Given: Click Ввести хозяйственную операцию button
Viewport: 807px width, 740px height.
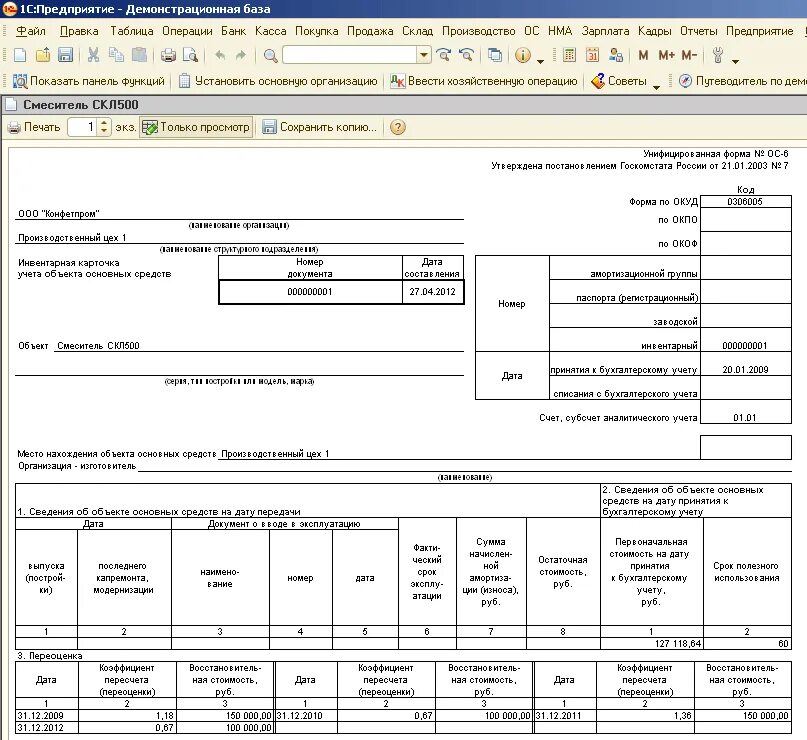Looking at the screenshot, I should (x=484, y=81).
